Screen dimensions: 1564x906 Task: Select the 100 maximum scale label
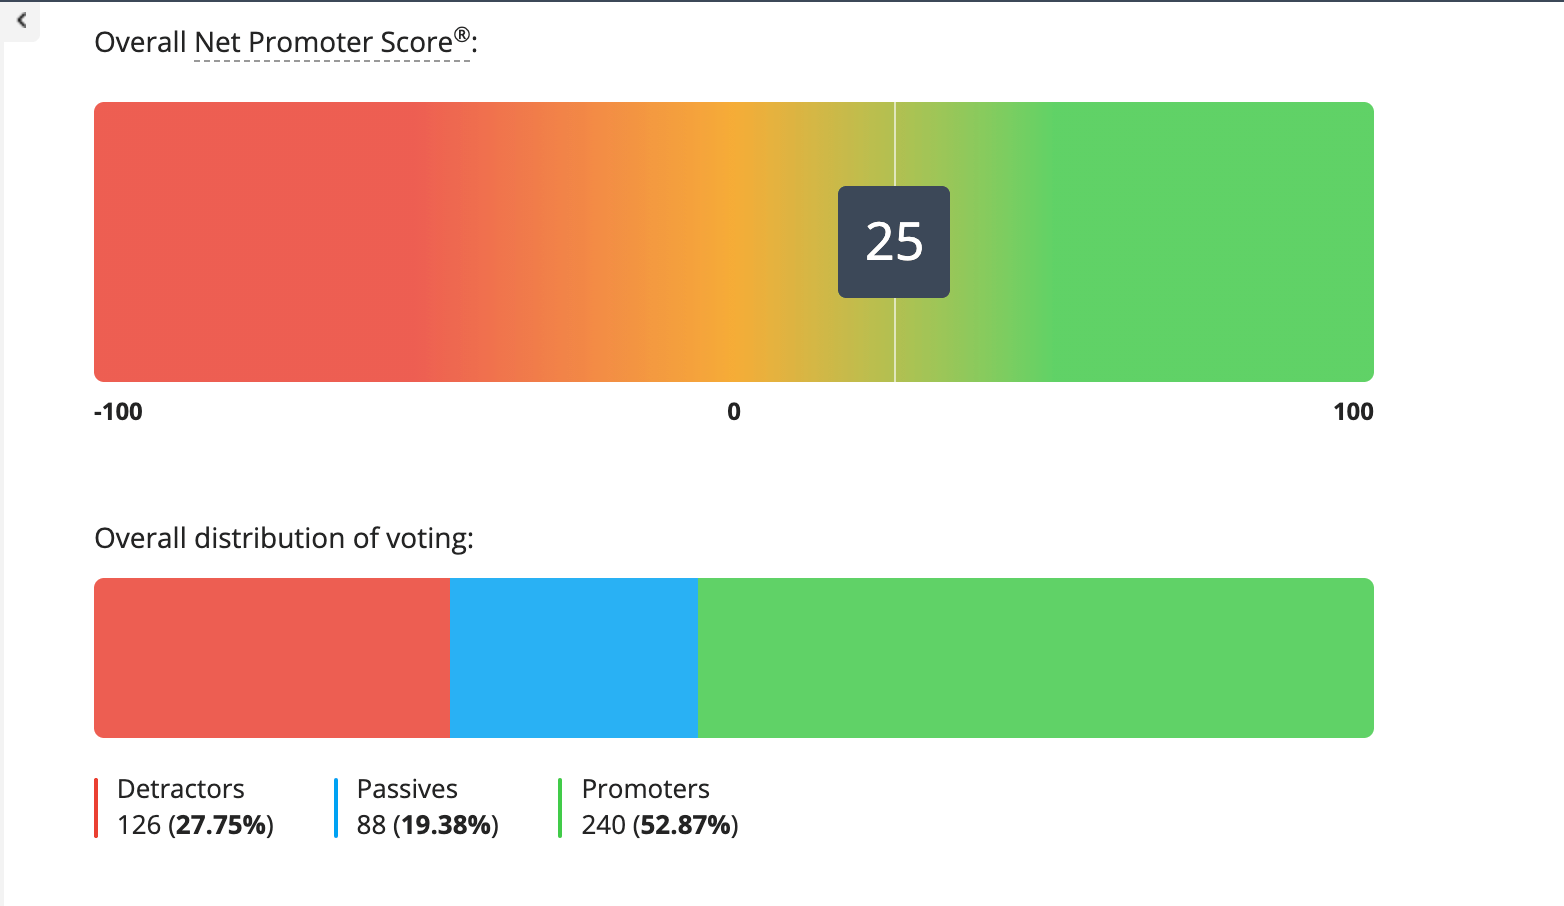1353,412
